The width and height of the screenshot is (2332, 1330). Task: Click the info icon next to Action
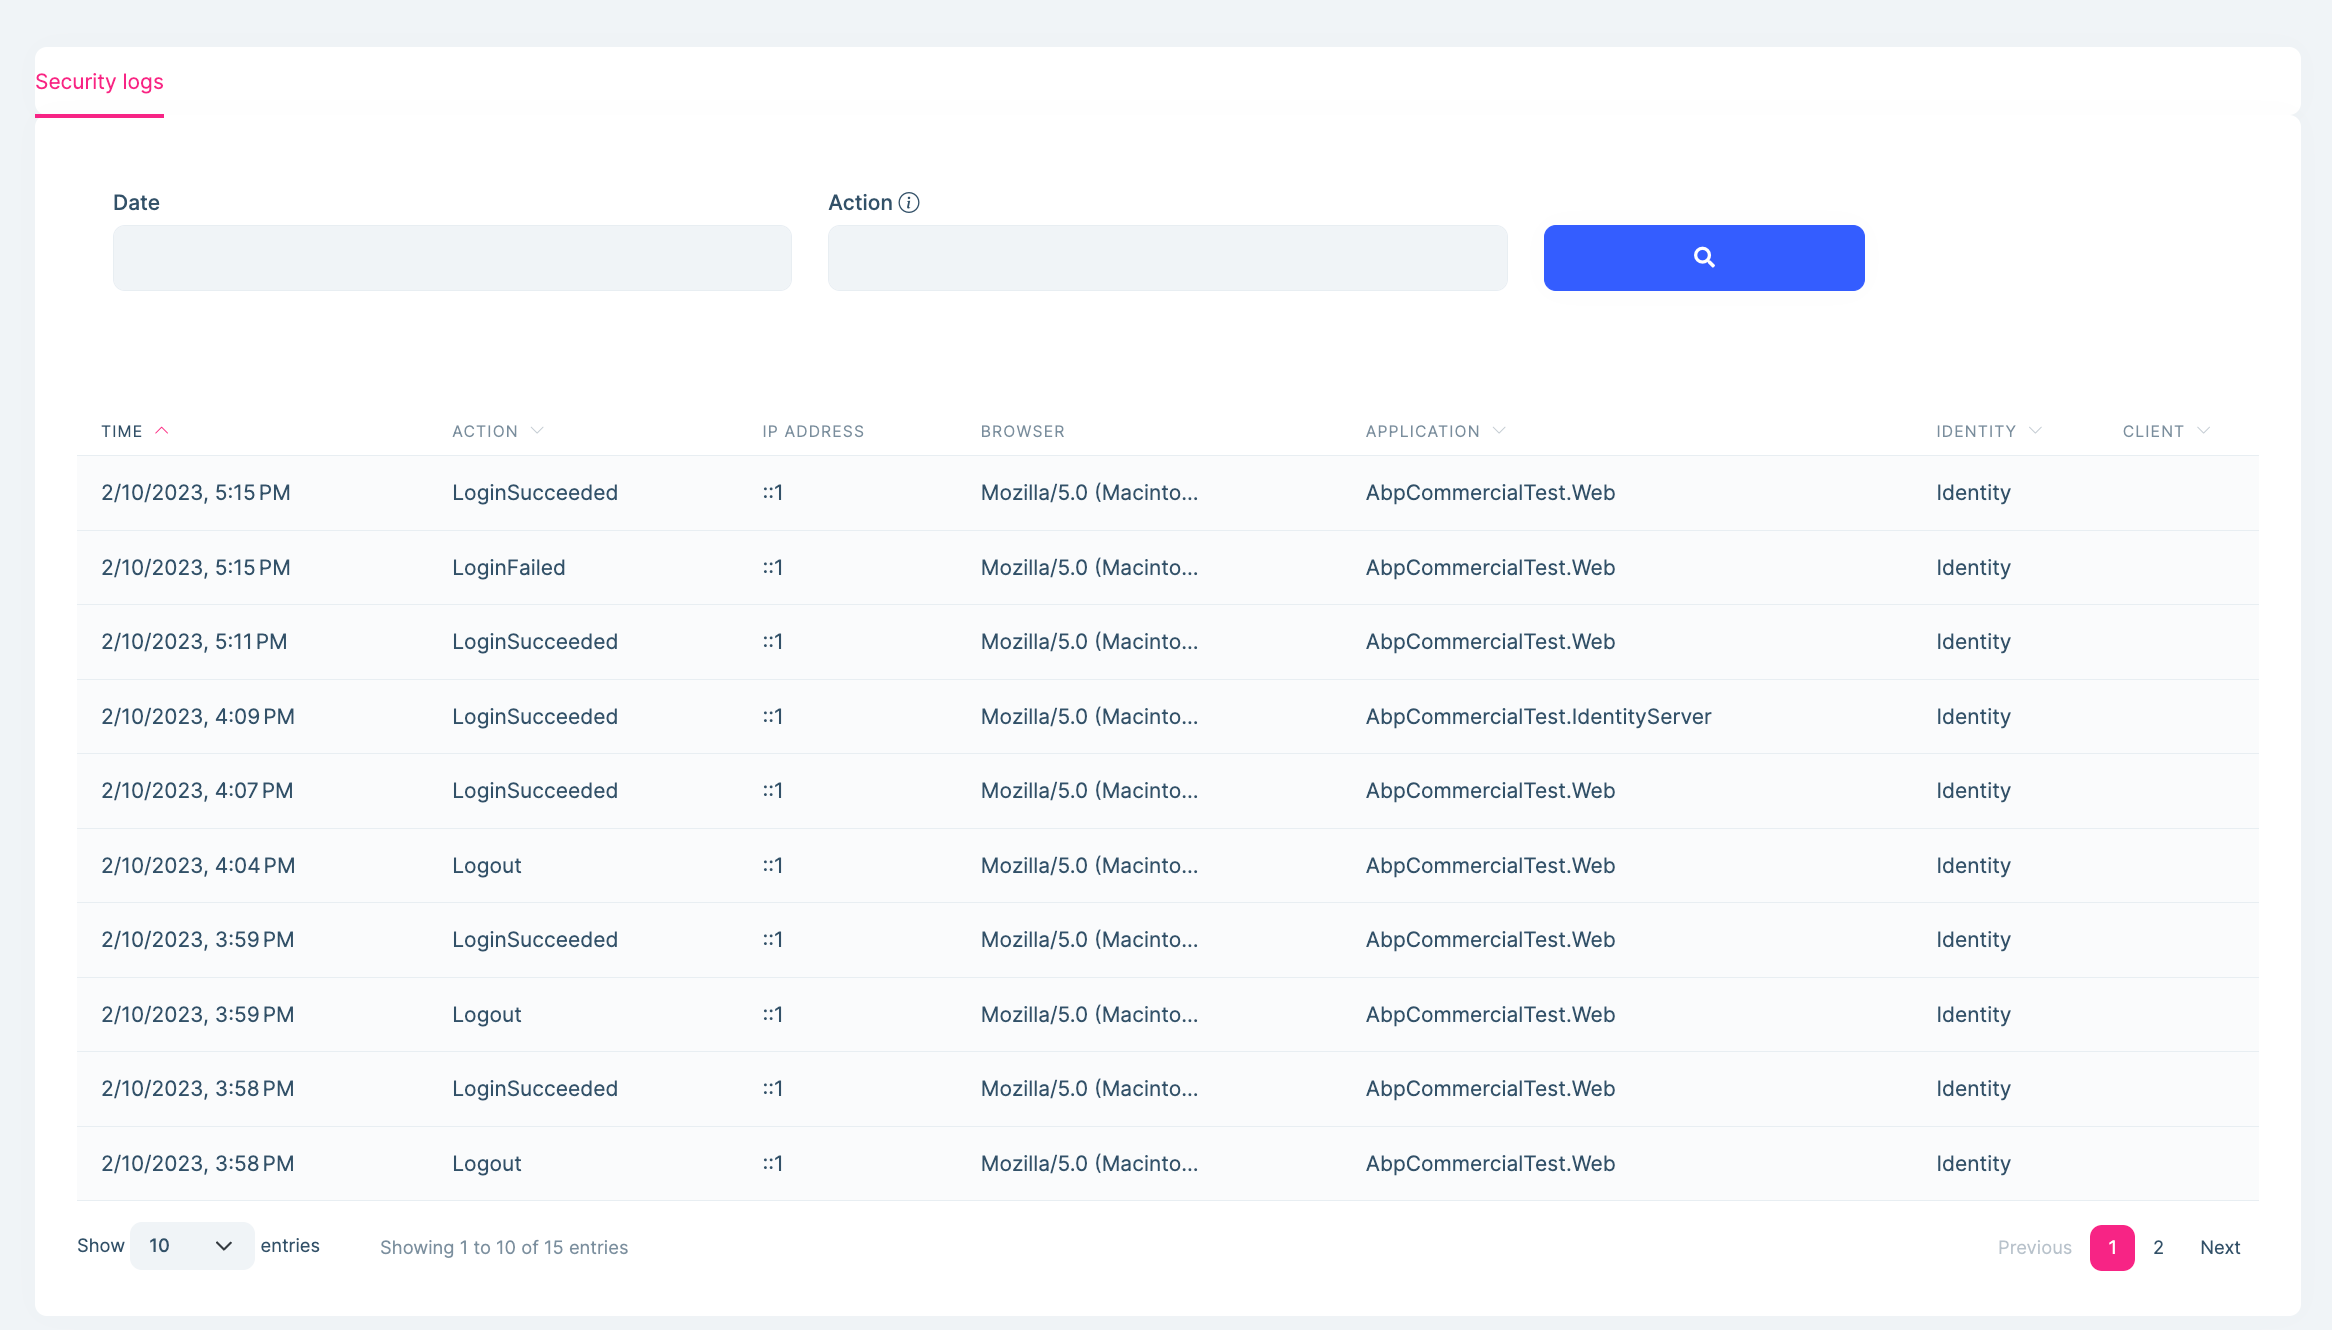pos(909,202)
